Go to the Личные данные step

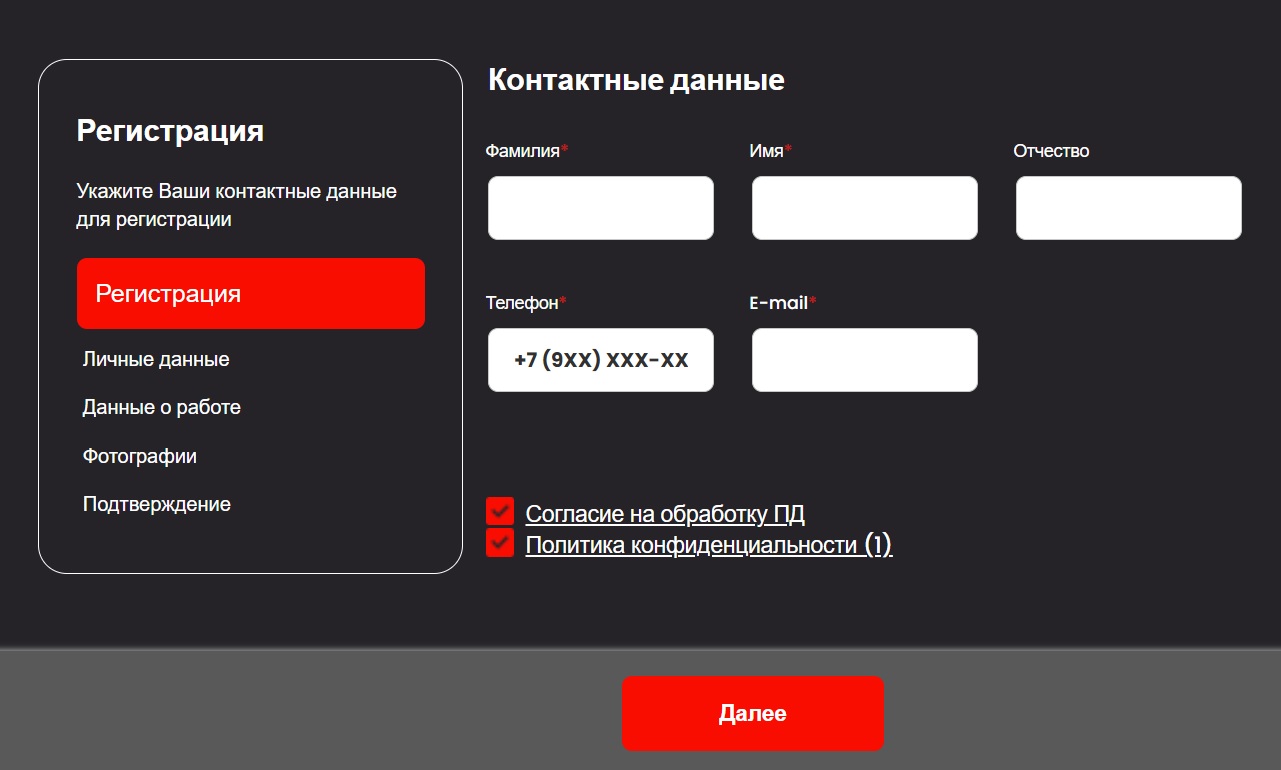click(156, 359)
